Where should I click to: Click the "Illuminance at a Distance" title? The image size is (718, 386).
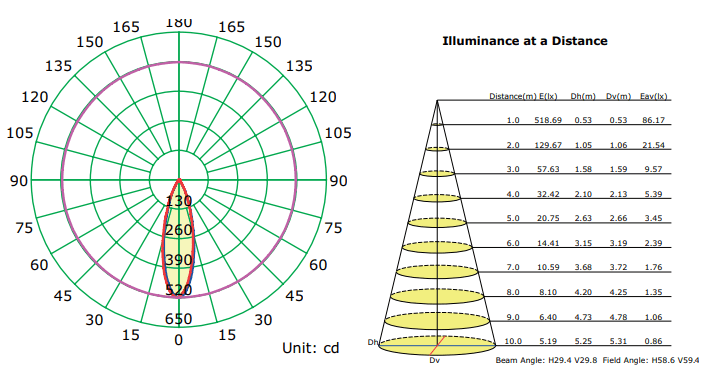(525, 41)
